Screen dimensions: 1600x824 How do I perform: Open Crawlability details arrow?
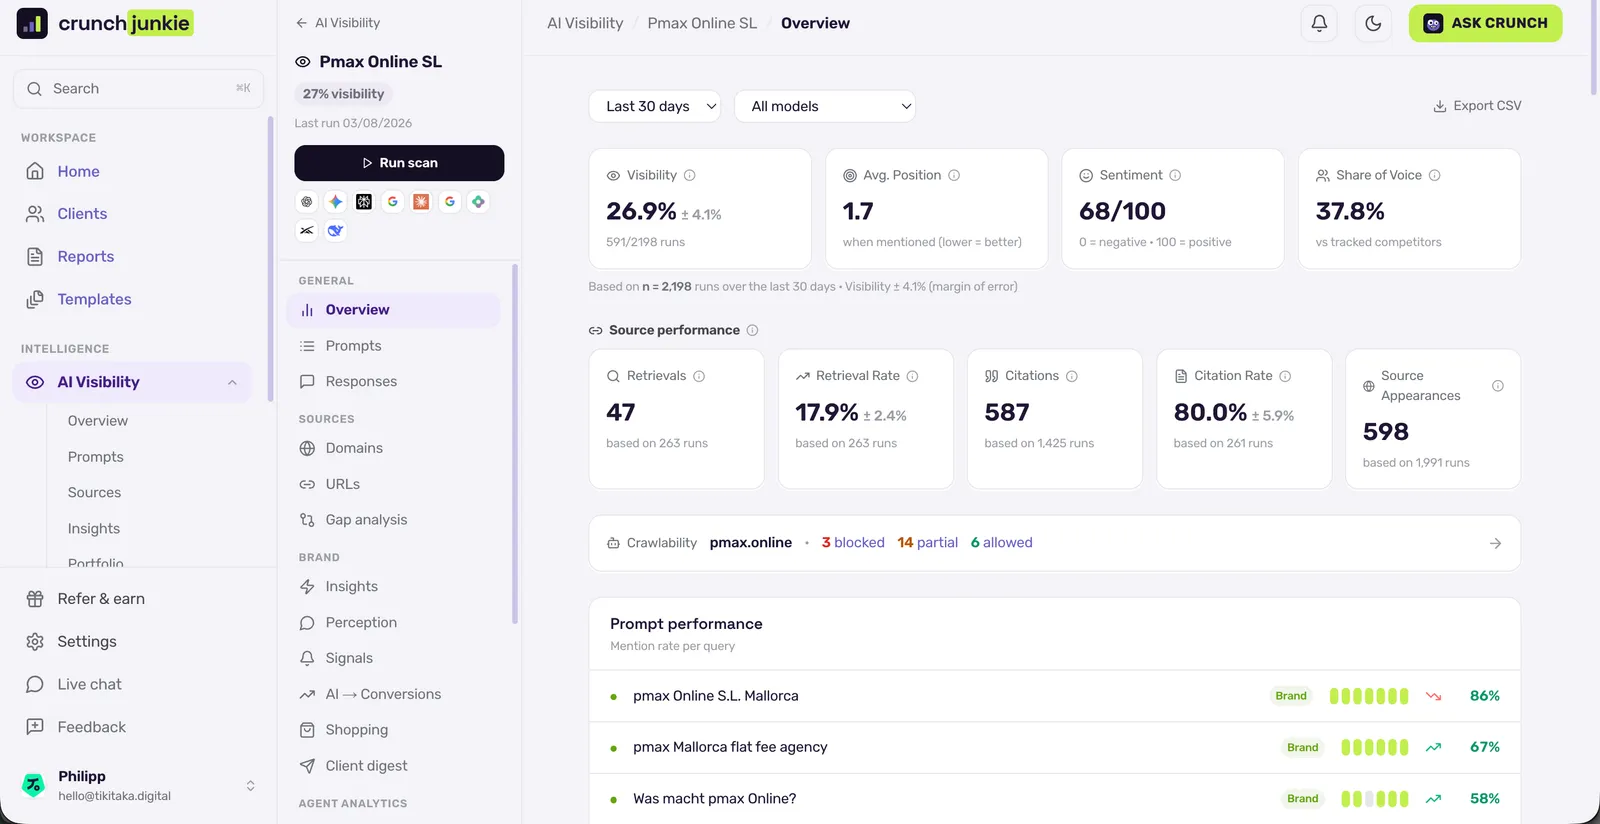[1495, 543]
